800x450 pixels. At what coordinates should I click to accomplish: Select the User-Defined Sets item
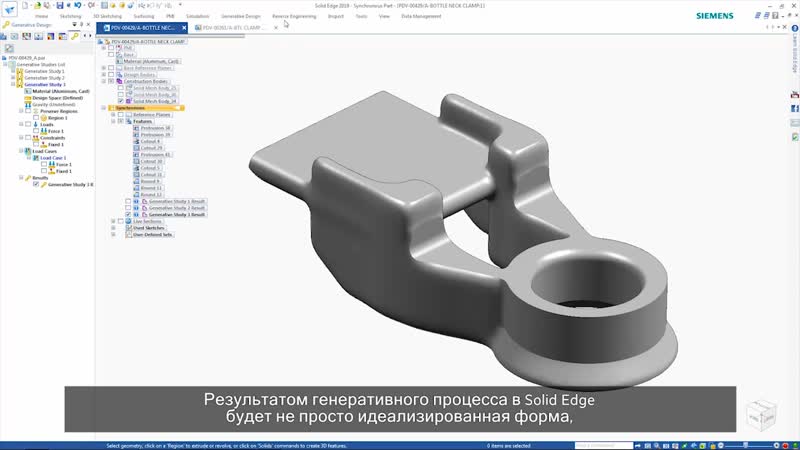(153, 235)
